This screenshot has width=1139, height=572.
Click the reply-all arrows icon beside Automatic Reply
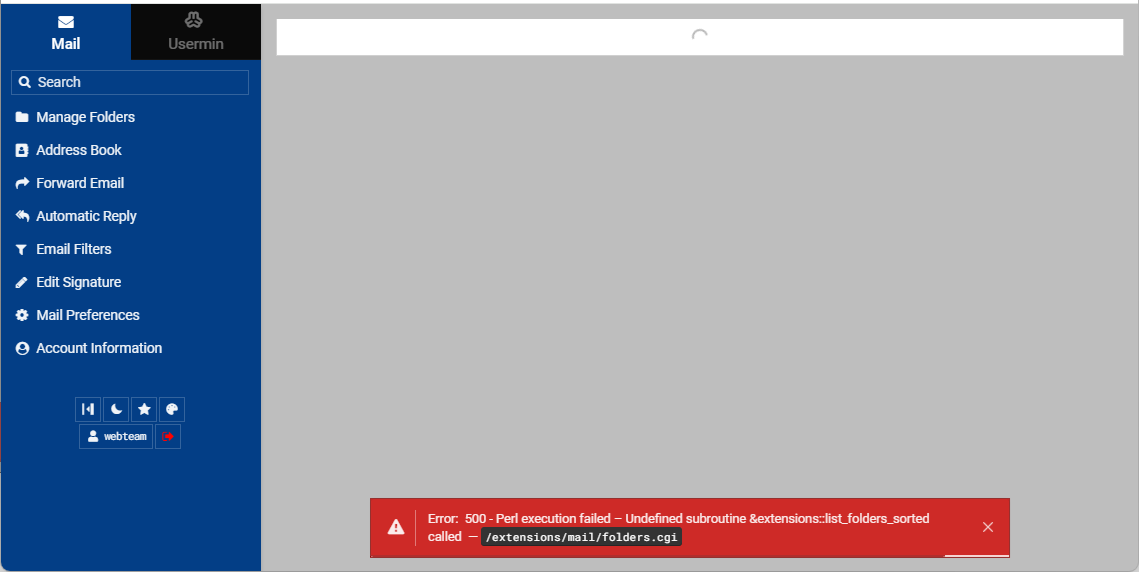(x=22, y=216)
